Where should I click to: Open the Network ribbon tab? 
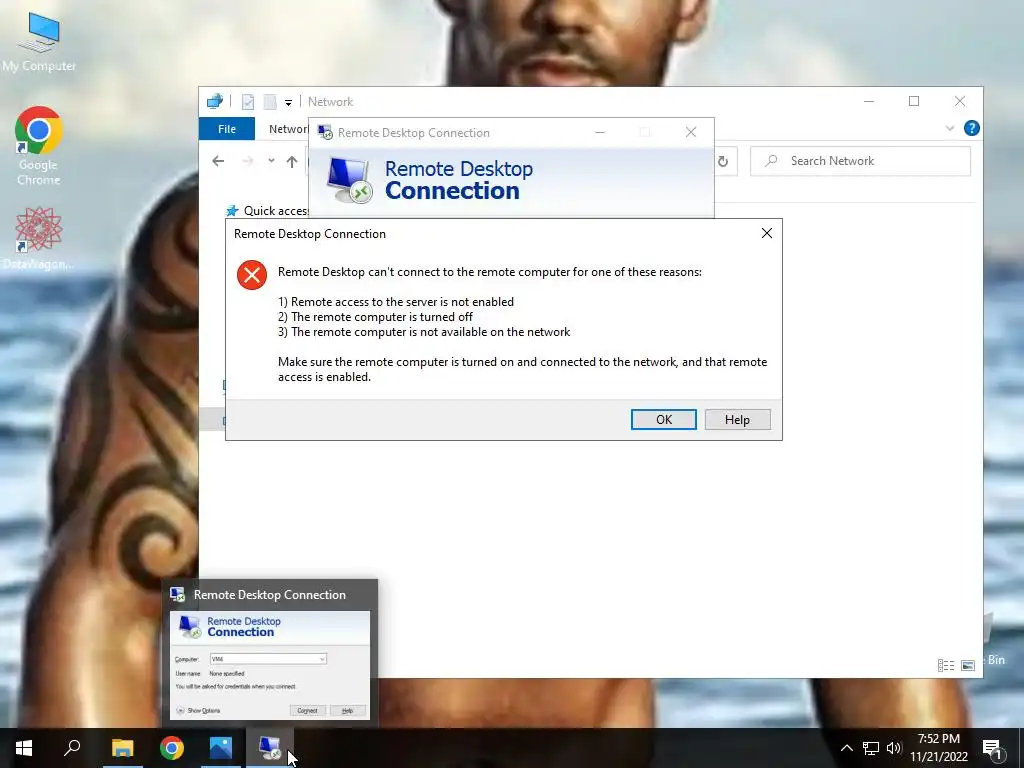click(288, 129)
